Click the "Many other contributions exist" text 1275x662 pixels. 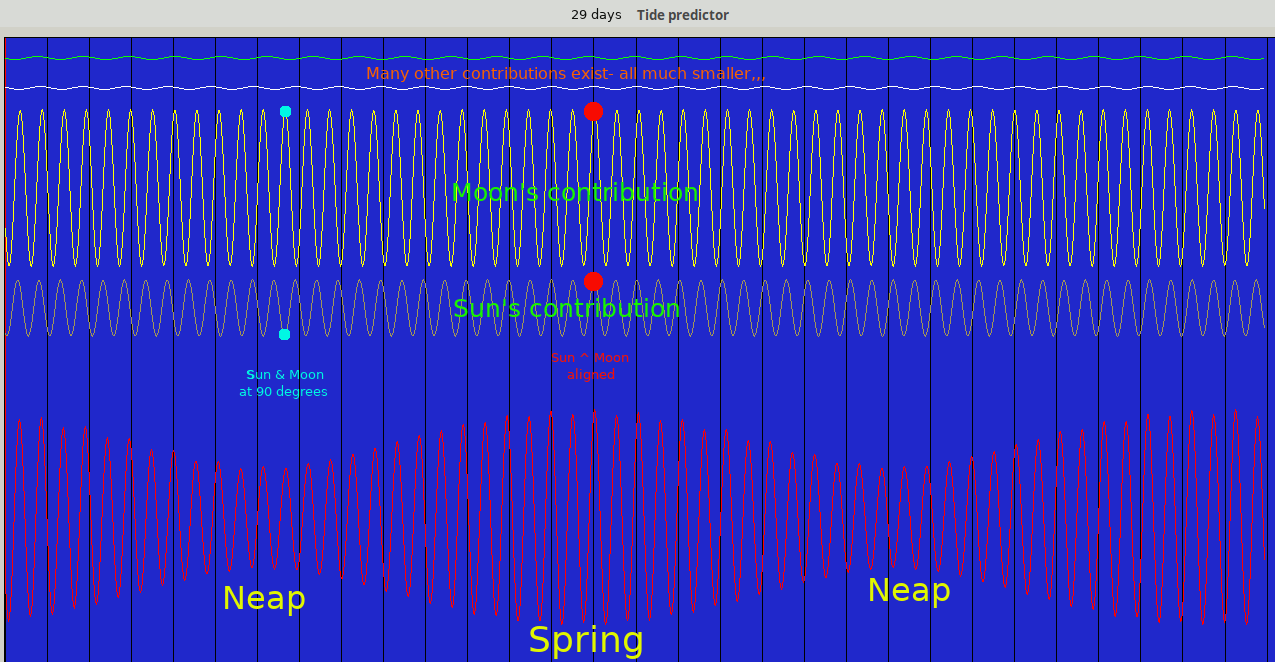pyautogui.click(x=565, y=74)
